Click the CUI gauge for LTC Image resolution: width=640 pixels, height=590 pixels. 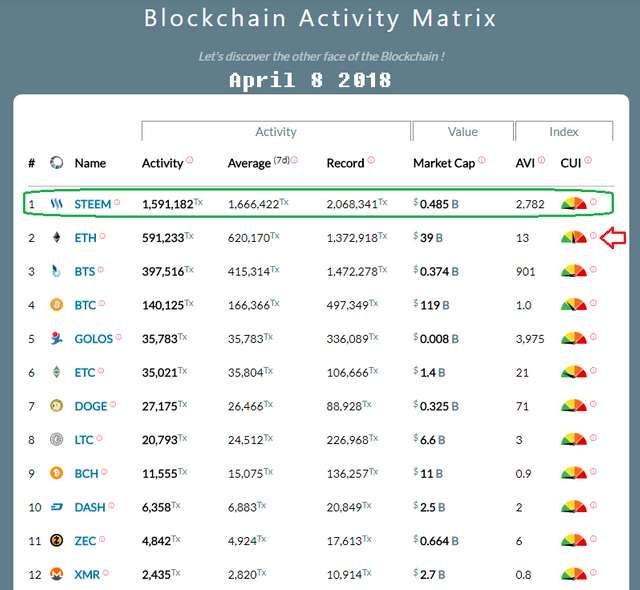[x=574, y=439]
